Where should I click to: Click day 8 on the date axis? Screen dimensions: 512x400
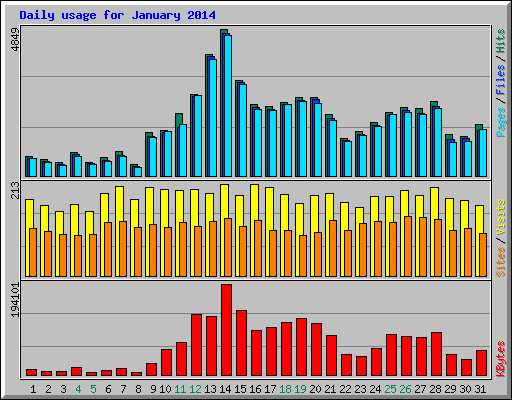pyautogui.click(x=138, y=389)
